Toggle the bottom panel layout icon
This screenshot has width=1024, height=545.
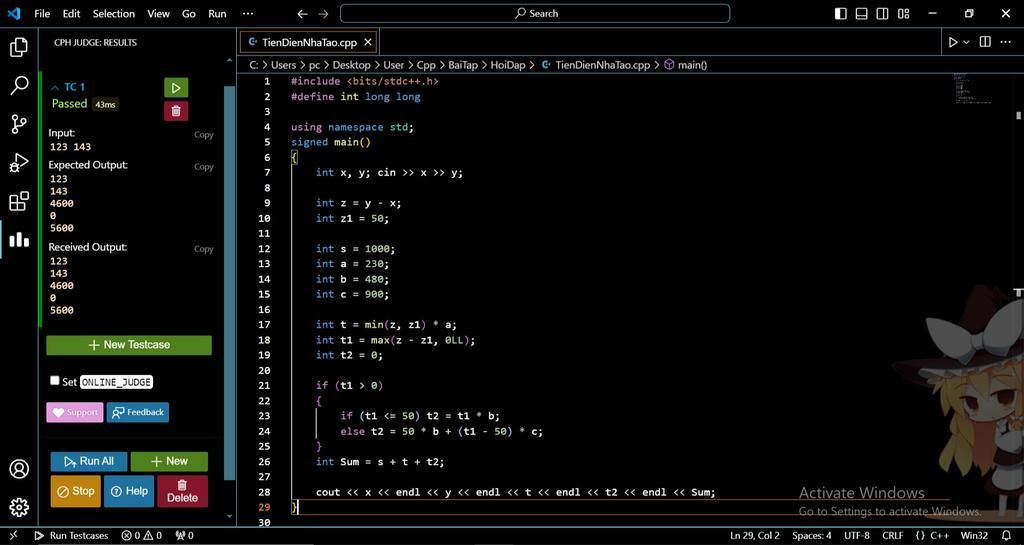pyautogui.click(x=861, y=14)
